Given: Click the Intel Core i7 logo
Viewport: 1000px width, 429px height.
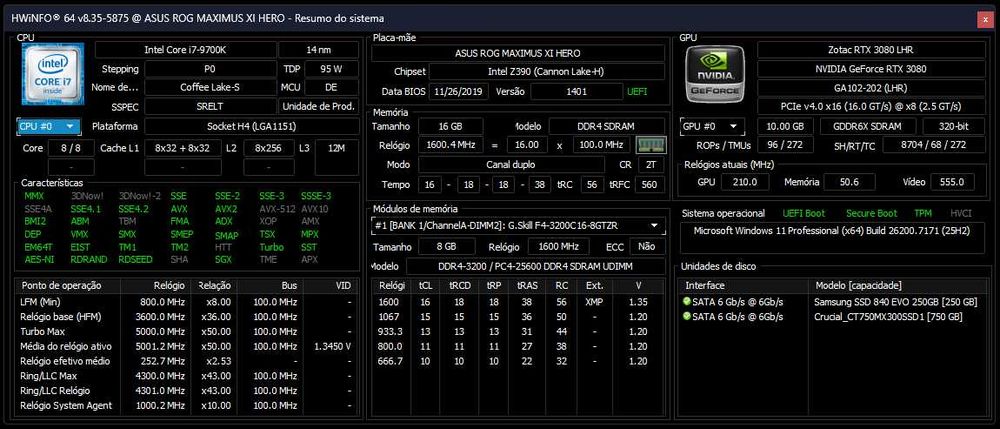Looking at the screenshot, I should click(53, 74).
